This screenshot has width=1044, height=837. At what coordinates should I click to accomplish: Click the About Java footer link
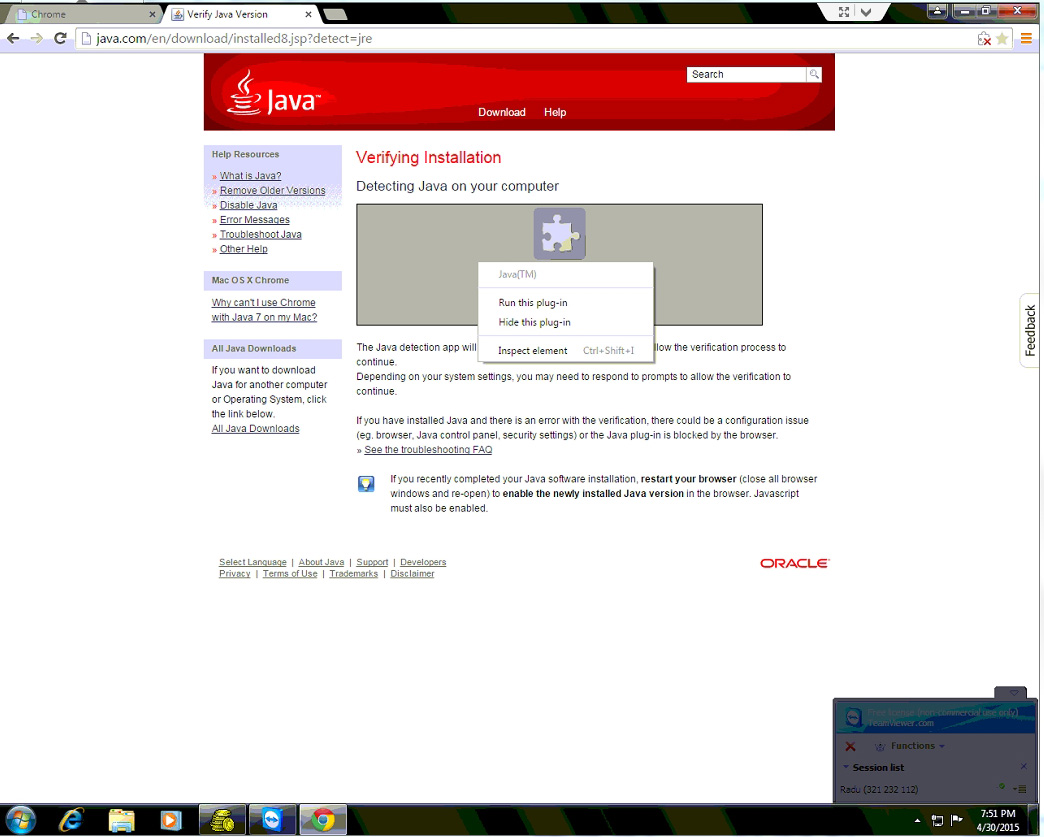321,562
